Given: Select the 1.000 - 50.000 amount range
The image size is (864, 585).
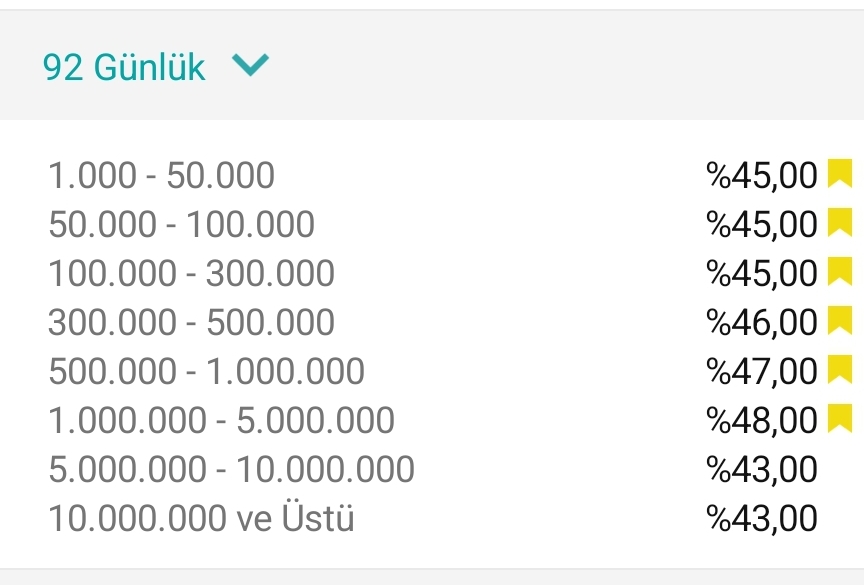Looking at the screenshot, I should (x=161, y=176).
